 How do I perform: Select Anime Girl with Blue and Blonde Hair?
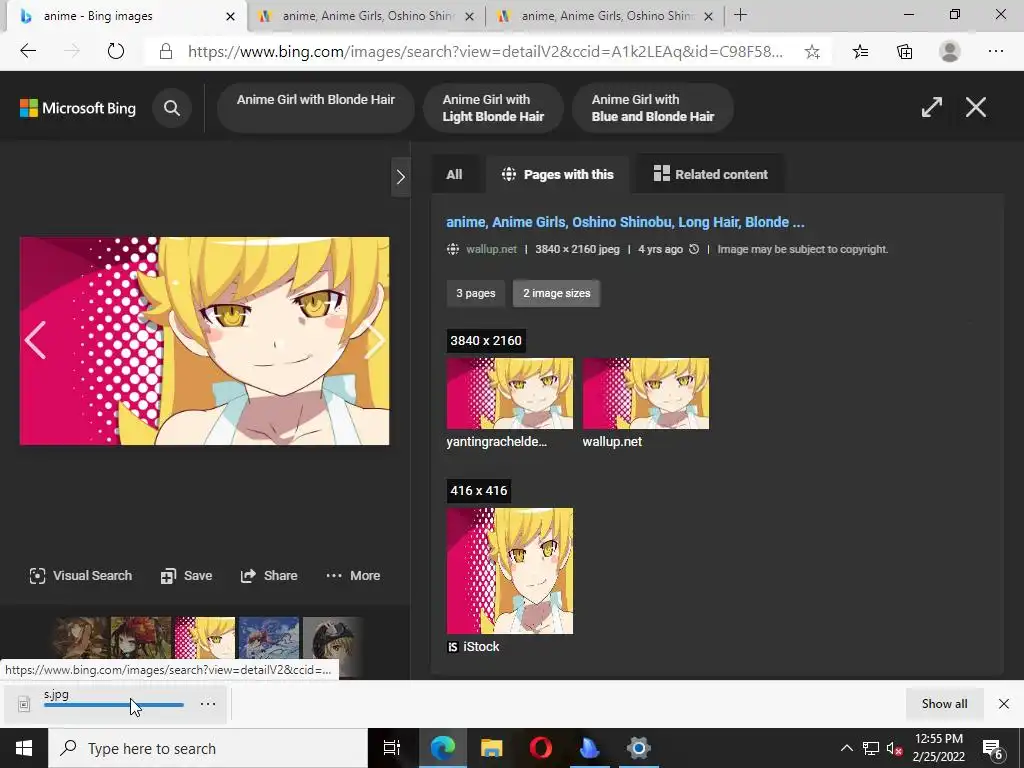[652, 108]
